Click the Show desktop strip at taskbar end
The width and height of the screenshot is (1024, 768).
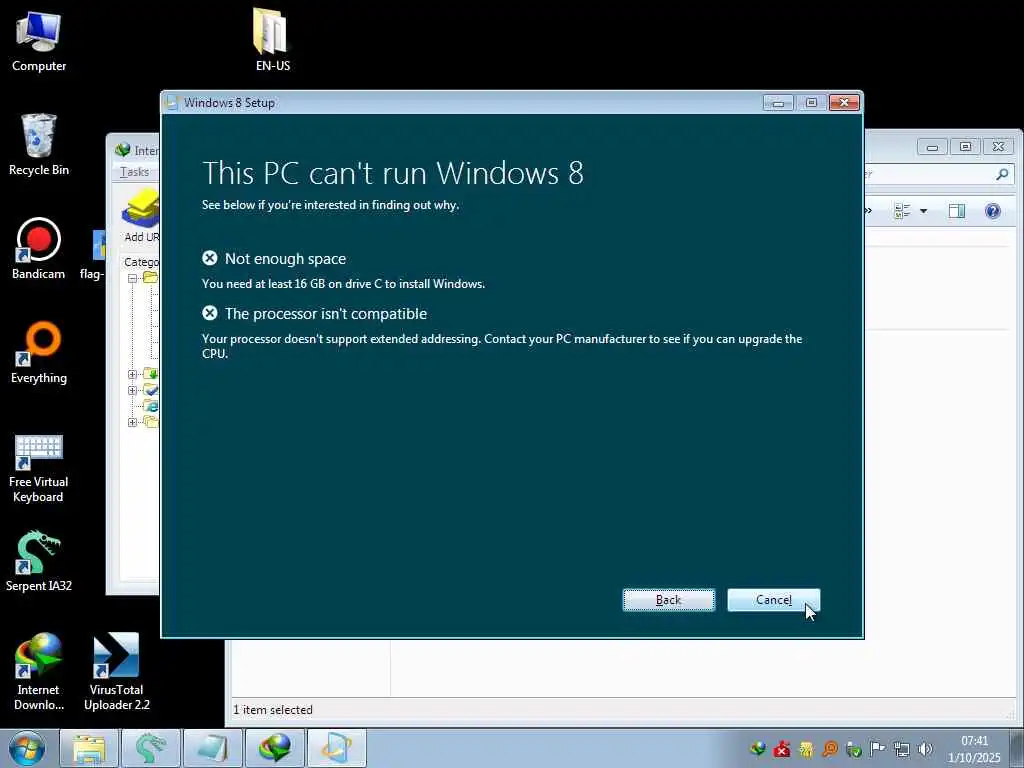tap(1017, 748)
